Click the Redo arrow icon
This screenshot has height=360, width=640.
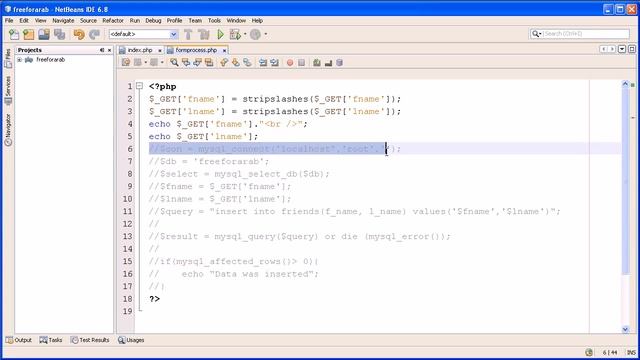(x=94, y=34)
